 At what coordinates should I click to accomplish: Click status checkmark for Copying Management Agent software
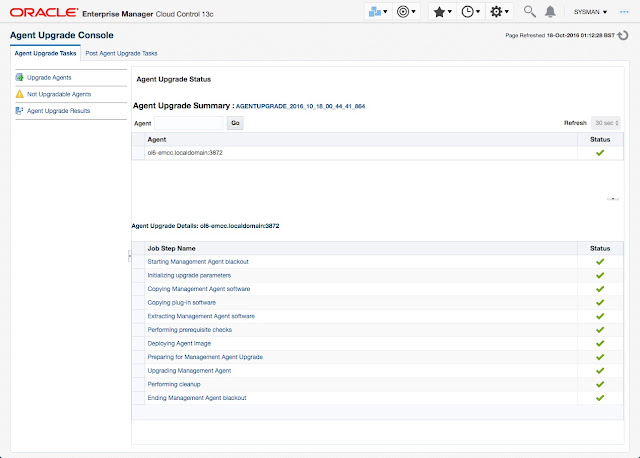pyautogui.click(x=600, y=289)
